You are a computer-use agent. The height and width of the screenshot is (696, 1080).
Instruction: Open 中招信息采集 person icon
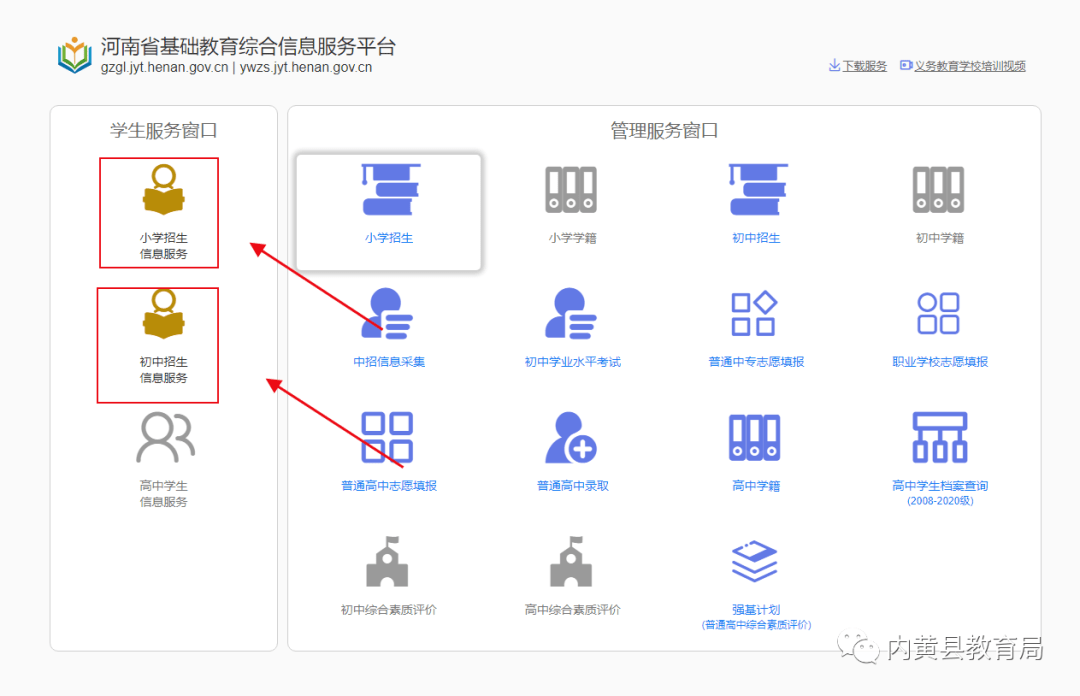click(387, 314)
